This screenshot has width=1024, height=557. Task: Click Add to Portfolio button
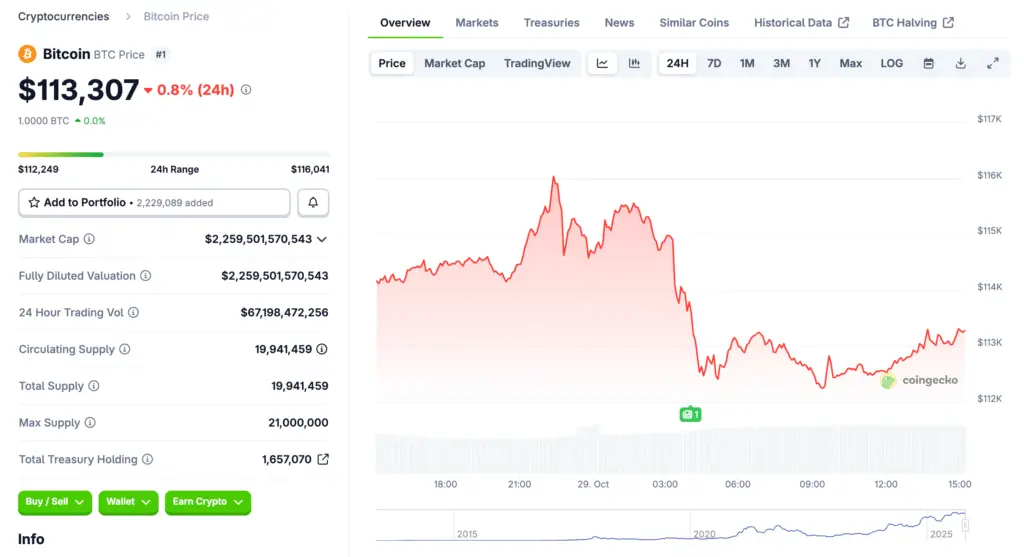(154, 203)
